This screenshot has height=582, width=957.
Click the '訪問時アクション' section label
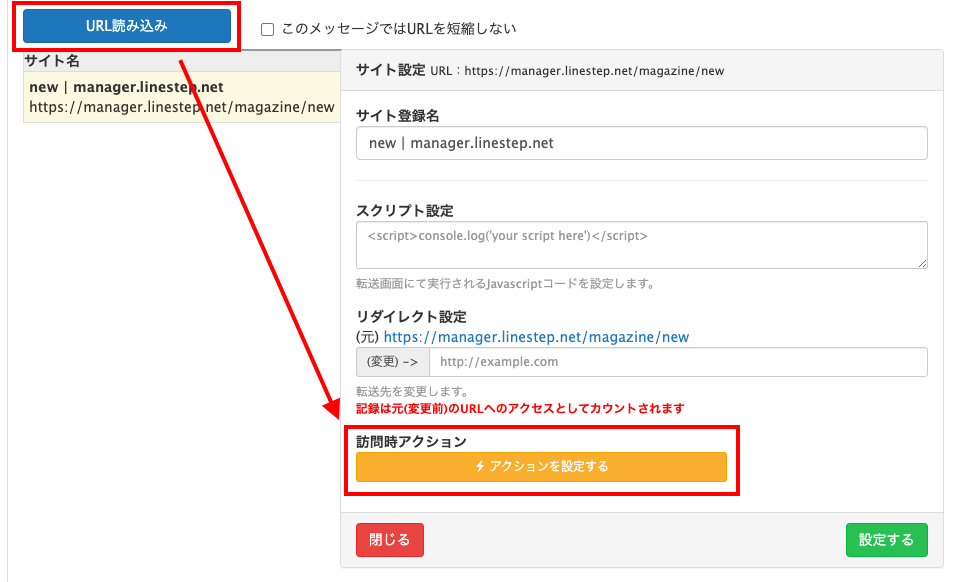click(411, 441)
